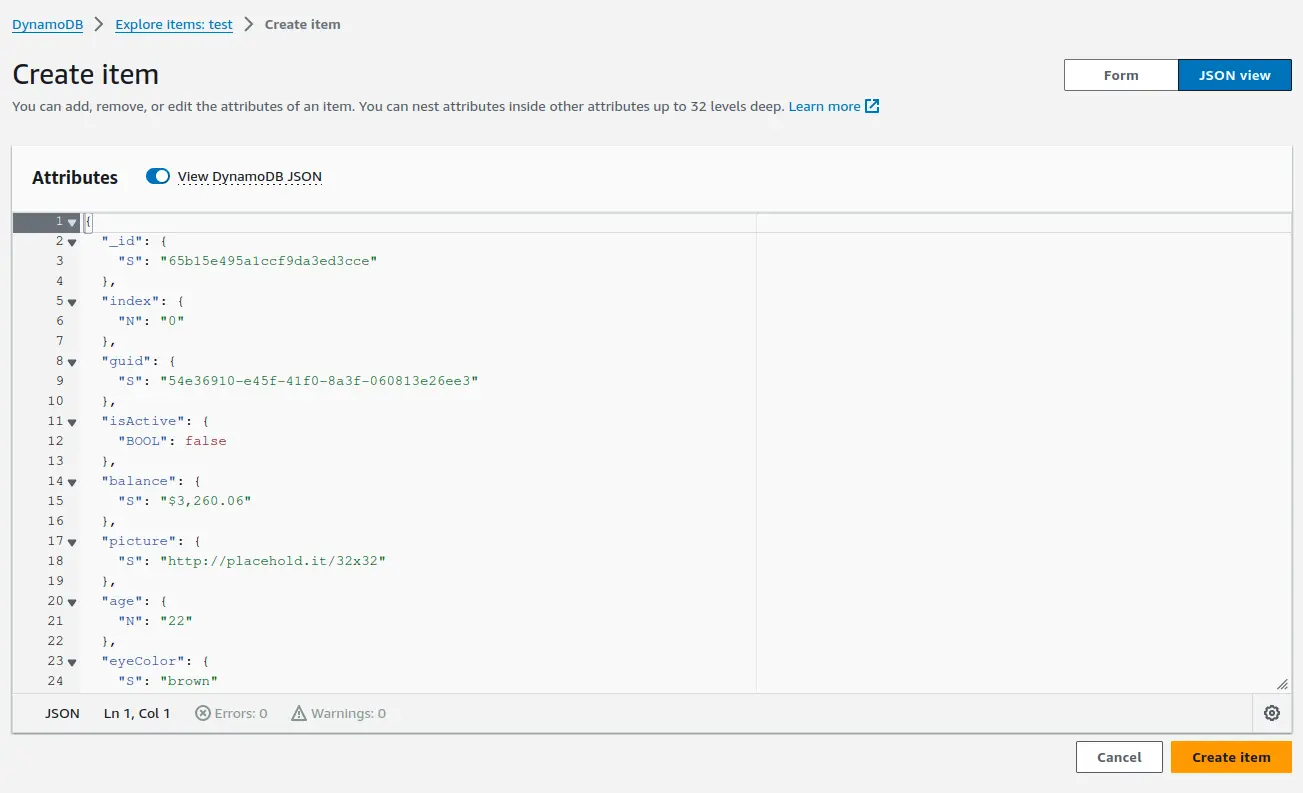Click the Cancel button
Screen dimensions: 1303x793
tap(1118, 757)
